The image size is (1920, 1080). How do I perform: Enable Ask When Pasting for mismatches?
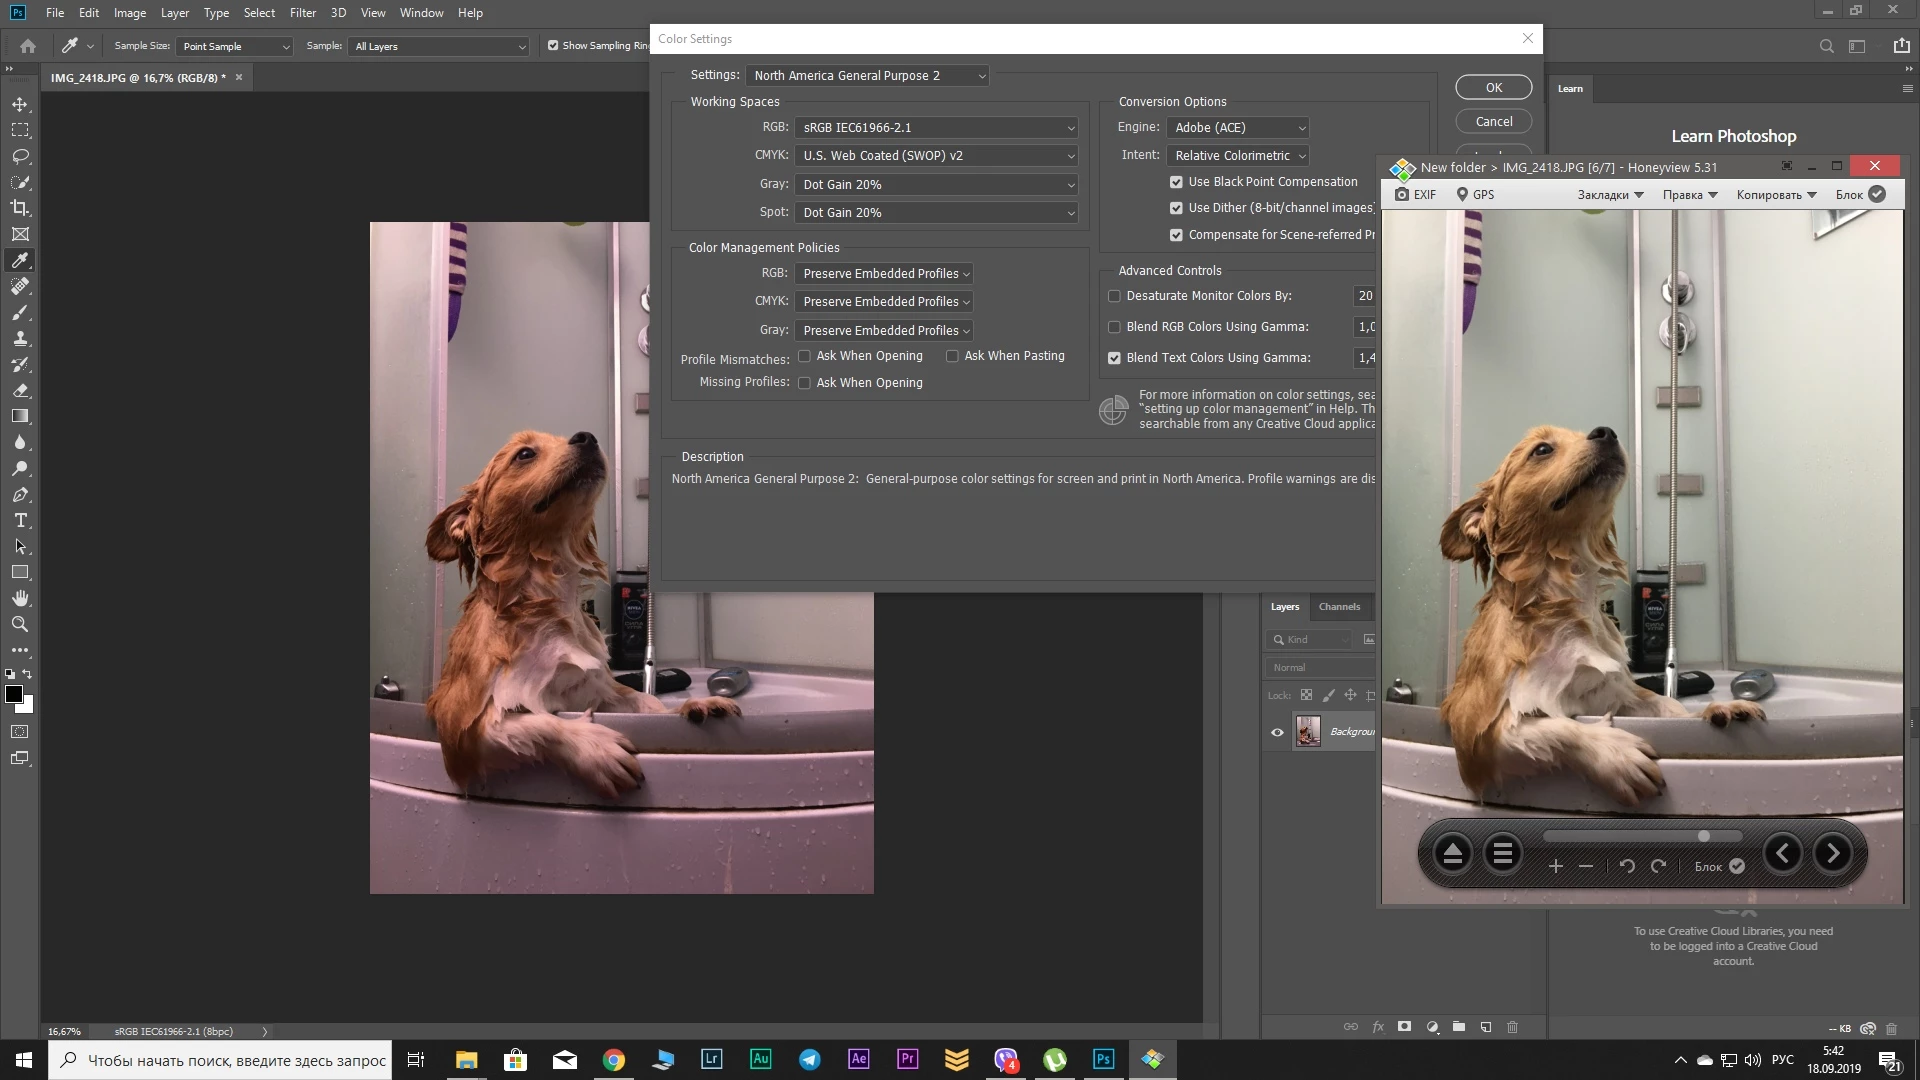952,356
